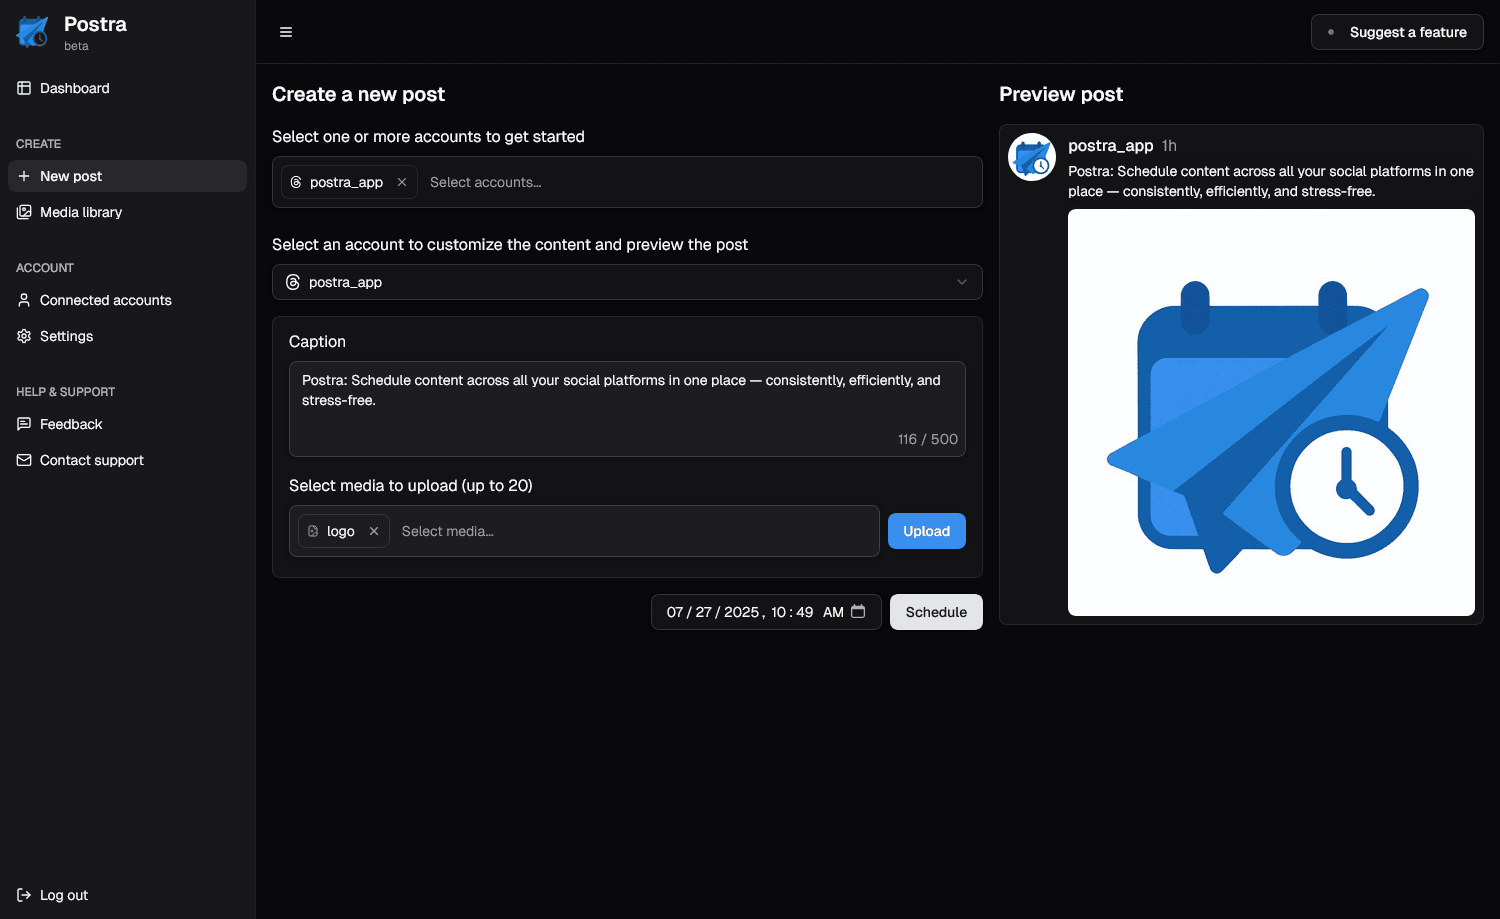This screenshot has height=919, width=1500.
Task: Click the 'Preview post' heading
Action: coord(1061,94)
